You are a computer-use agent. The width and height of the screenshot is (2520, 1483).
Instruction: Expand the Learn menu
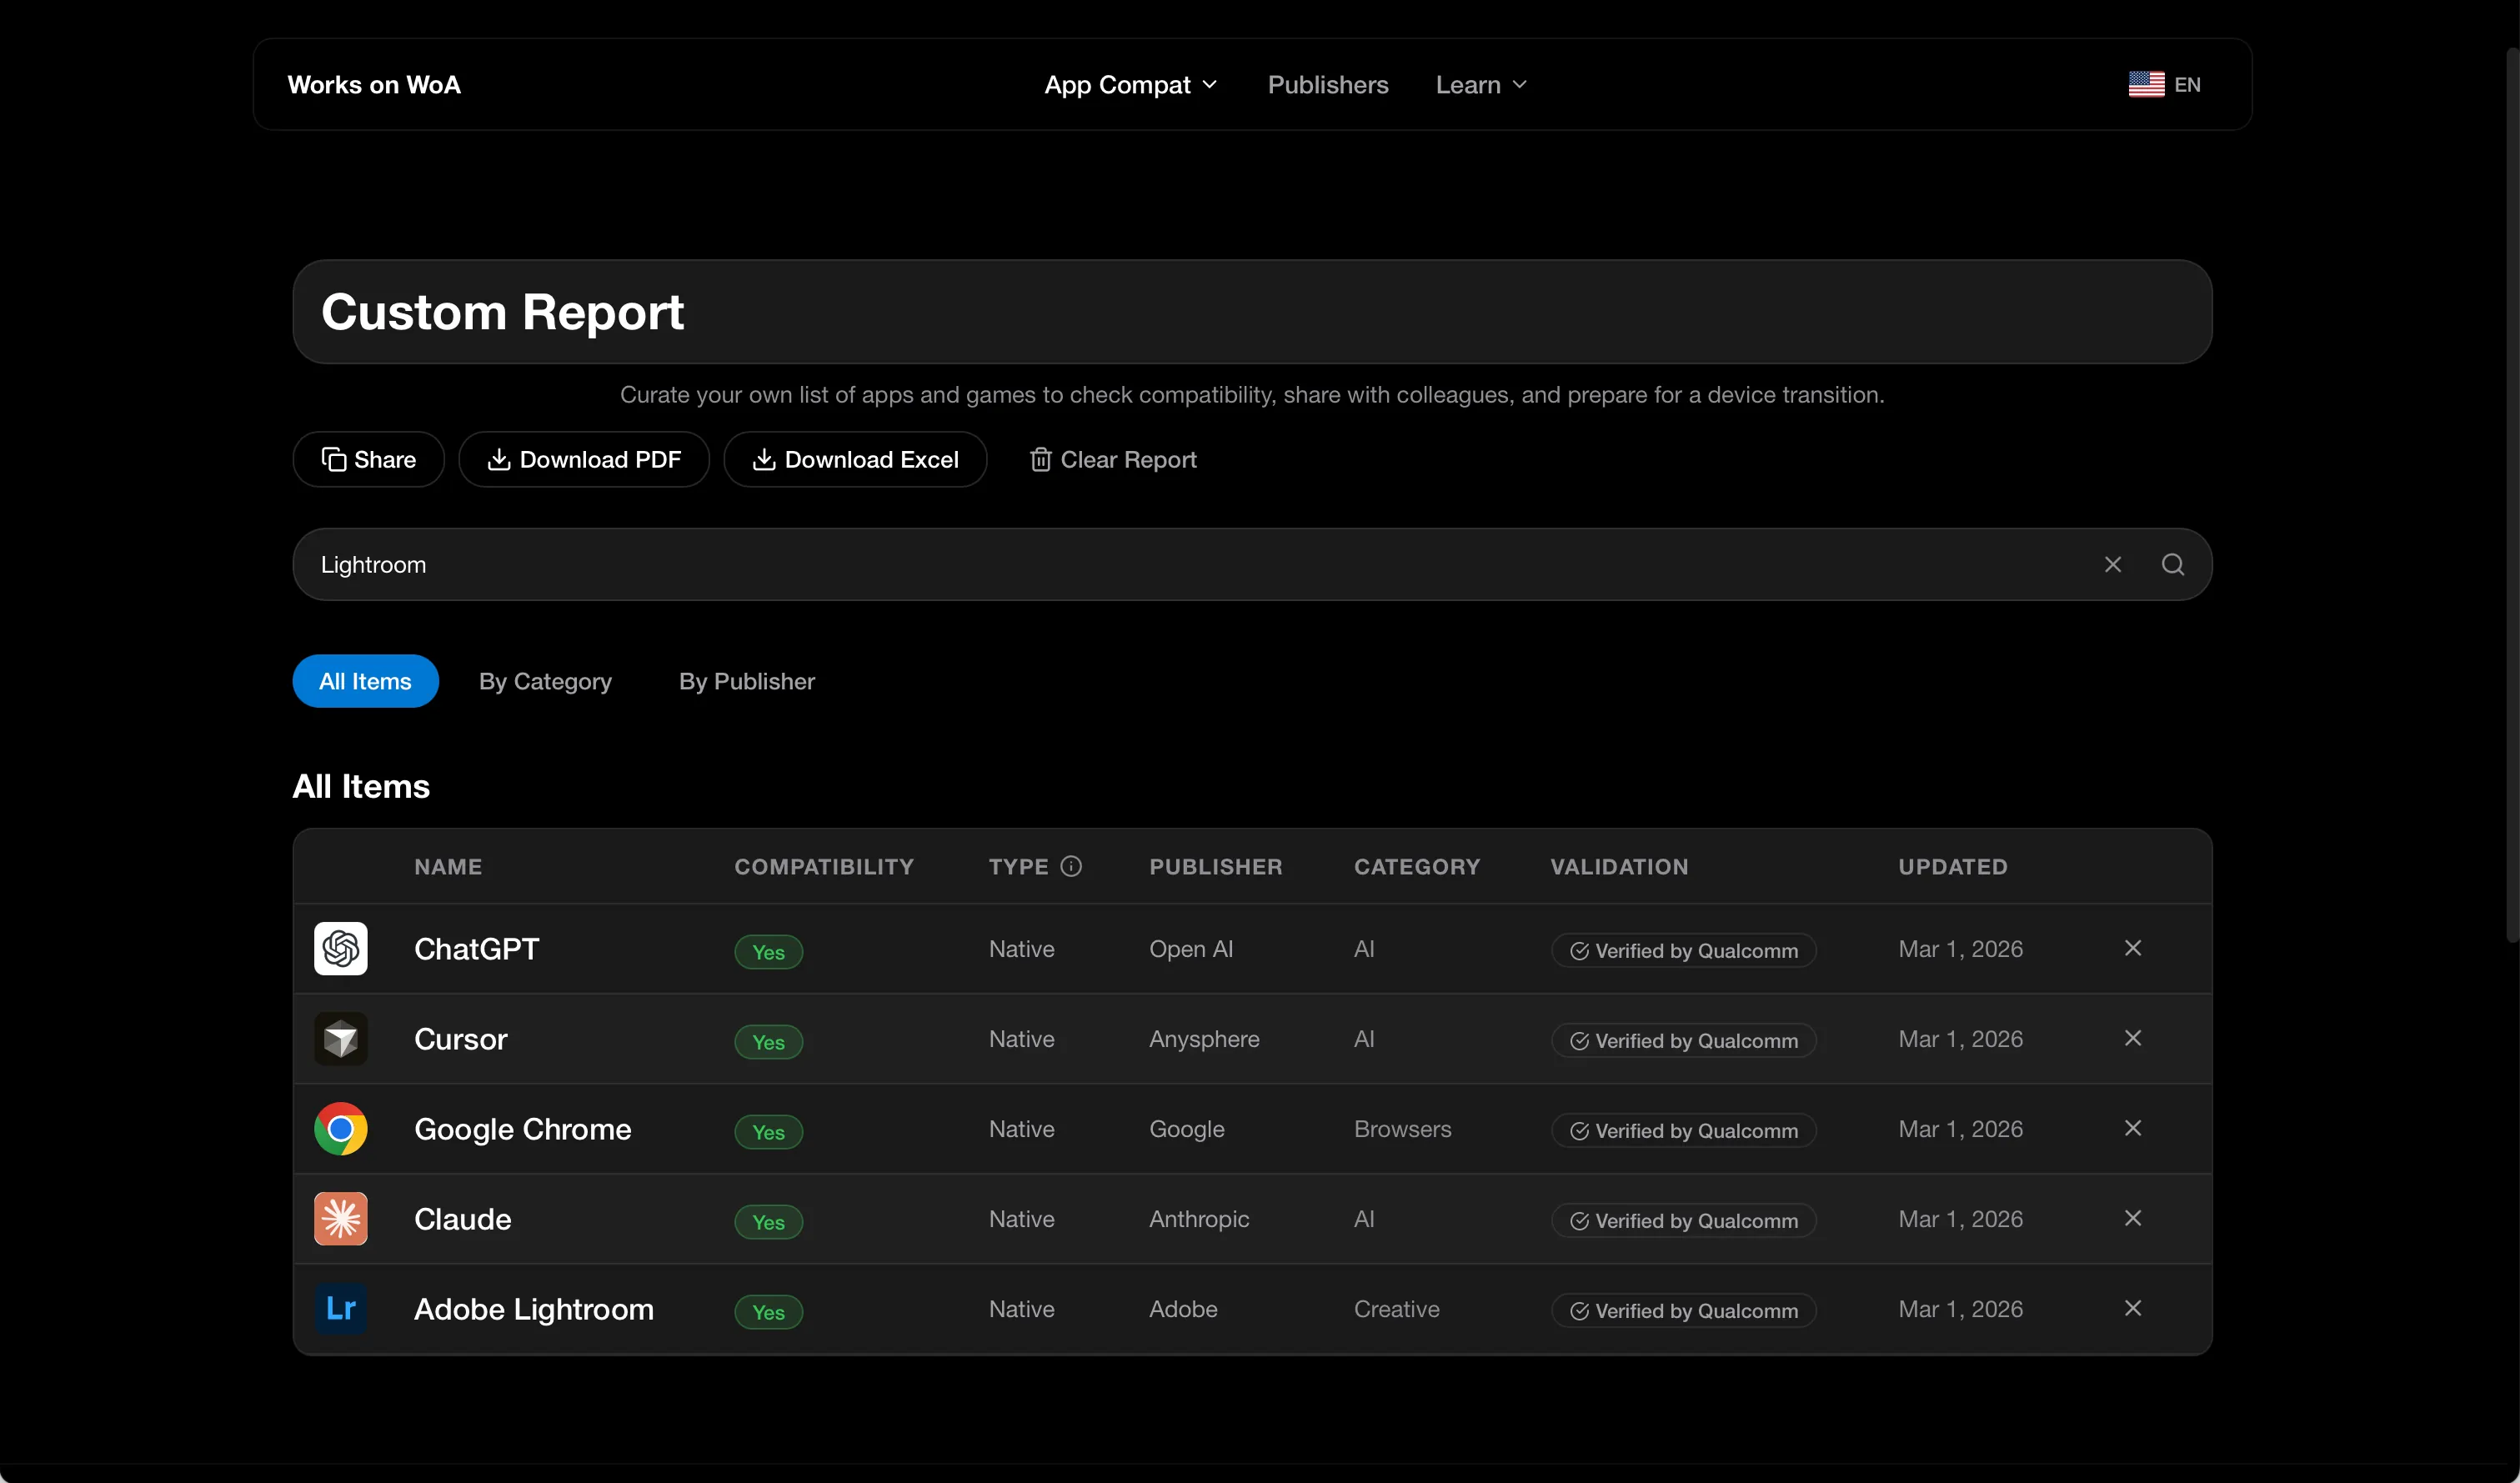[1481, 85]
